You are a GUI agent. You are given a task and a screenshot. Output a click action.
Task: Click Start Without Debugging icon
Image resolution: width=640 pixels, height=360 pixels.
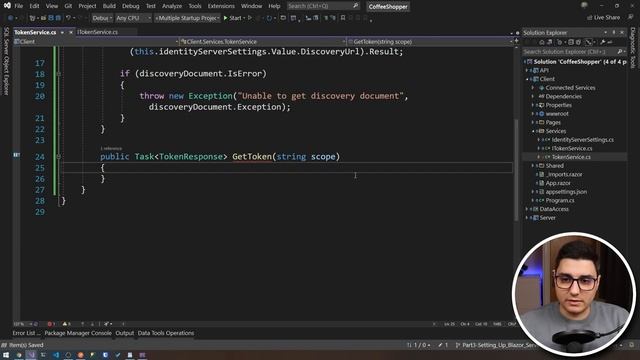coord(250,18)
